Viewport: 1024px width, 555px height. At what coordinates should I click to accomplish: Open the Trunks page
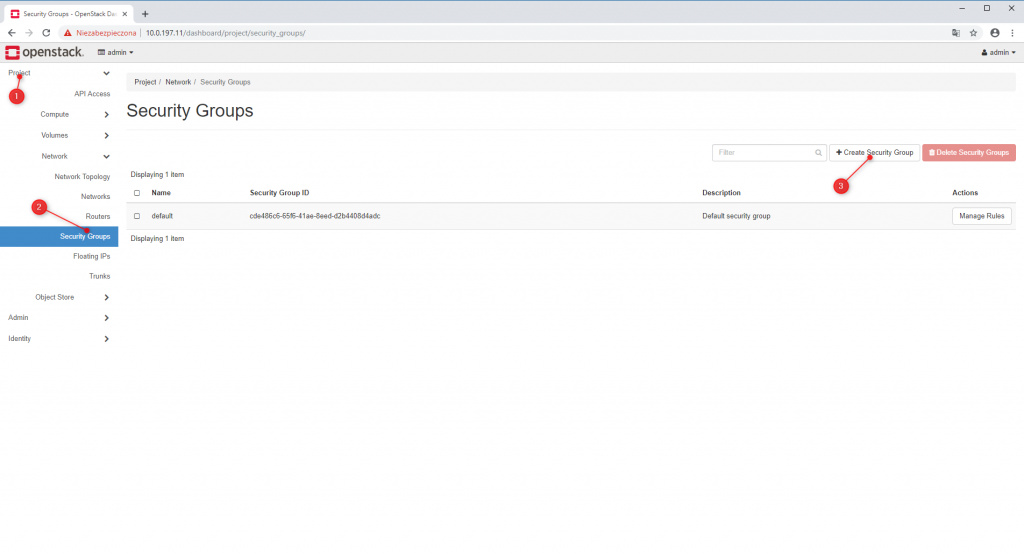point(100,276)
